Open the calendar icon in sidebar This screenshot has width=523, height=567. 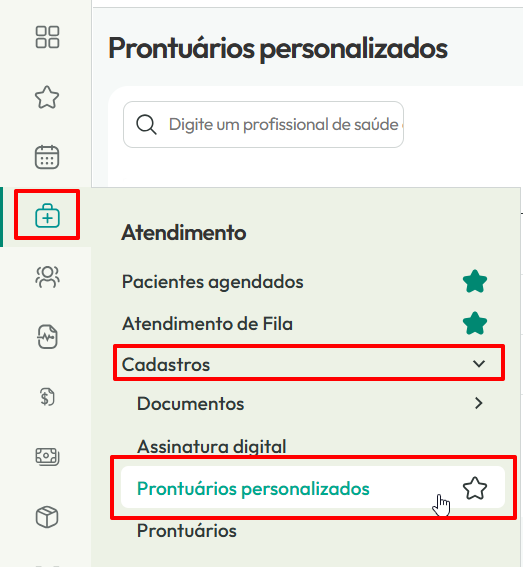click(47, 157)
